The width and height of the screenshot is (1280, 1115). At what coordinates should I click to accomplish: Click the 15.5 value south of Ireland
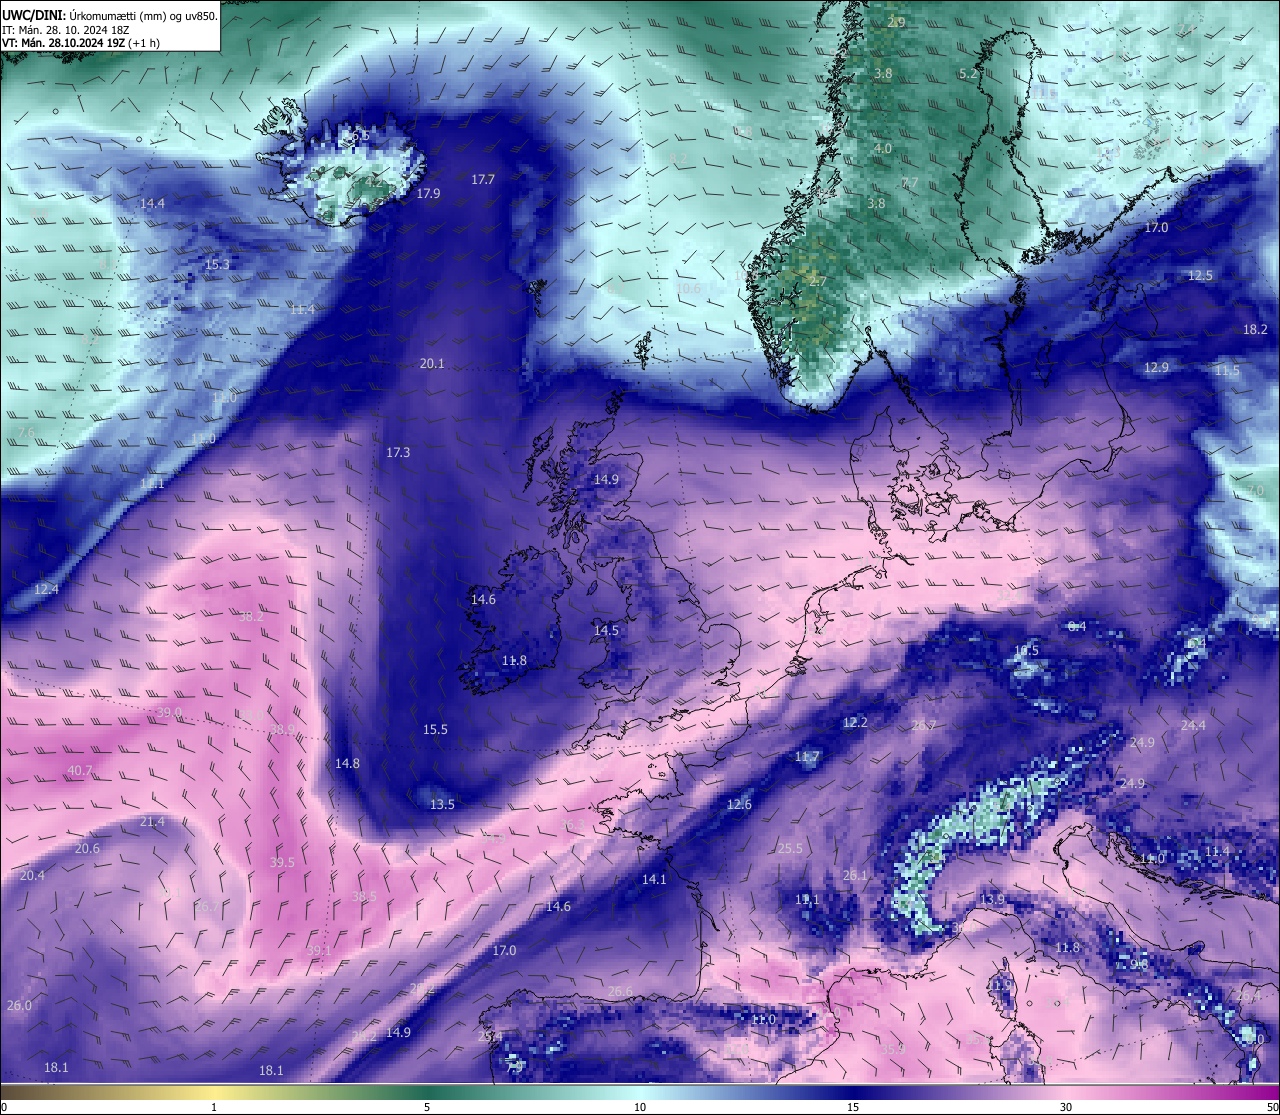point(435,729)
